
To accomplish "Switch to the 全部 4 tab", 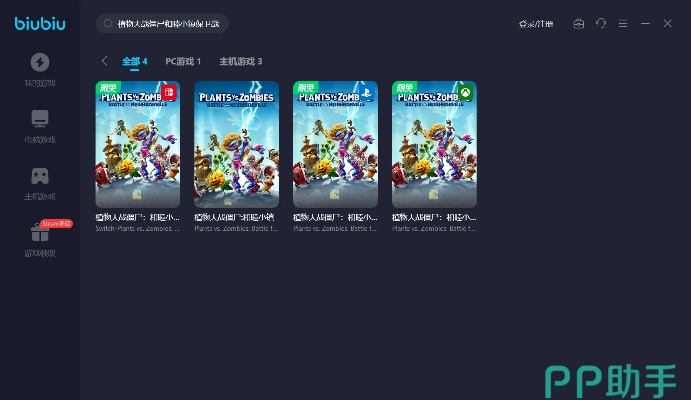I will point(134,61).
